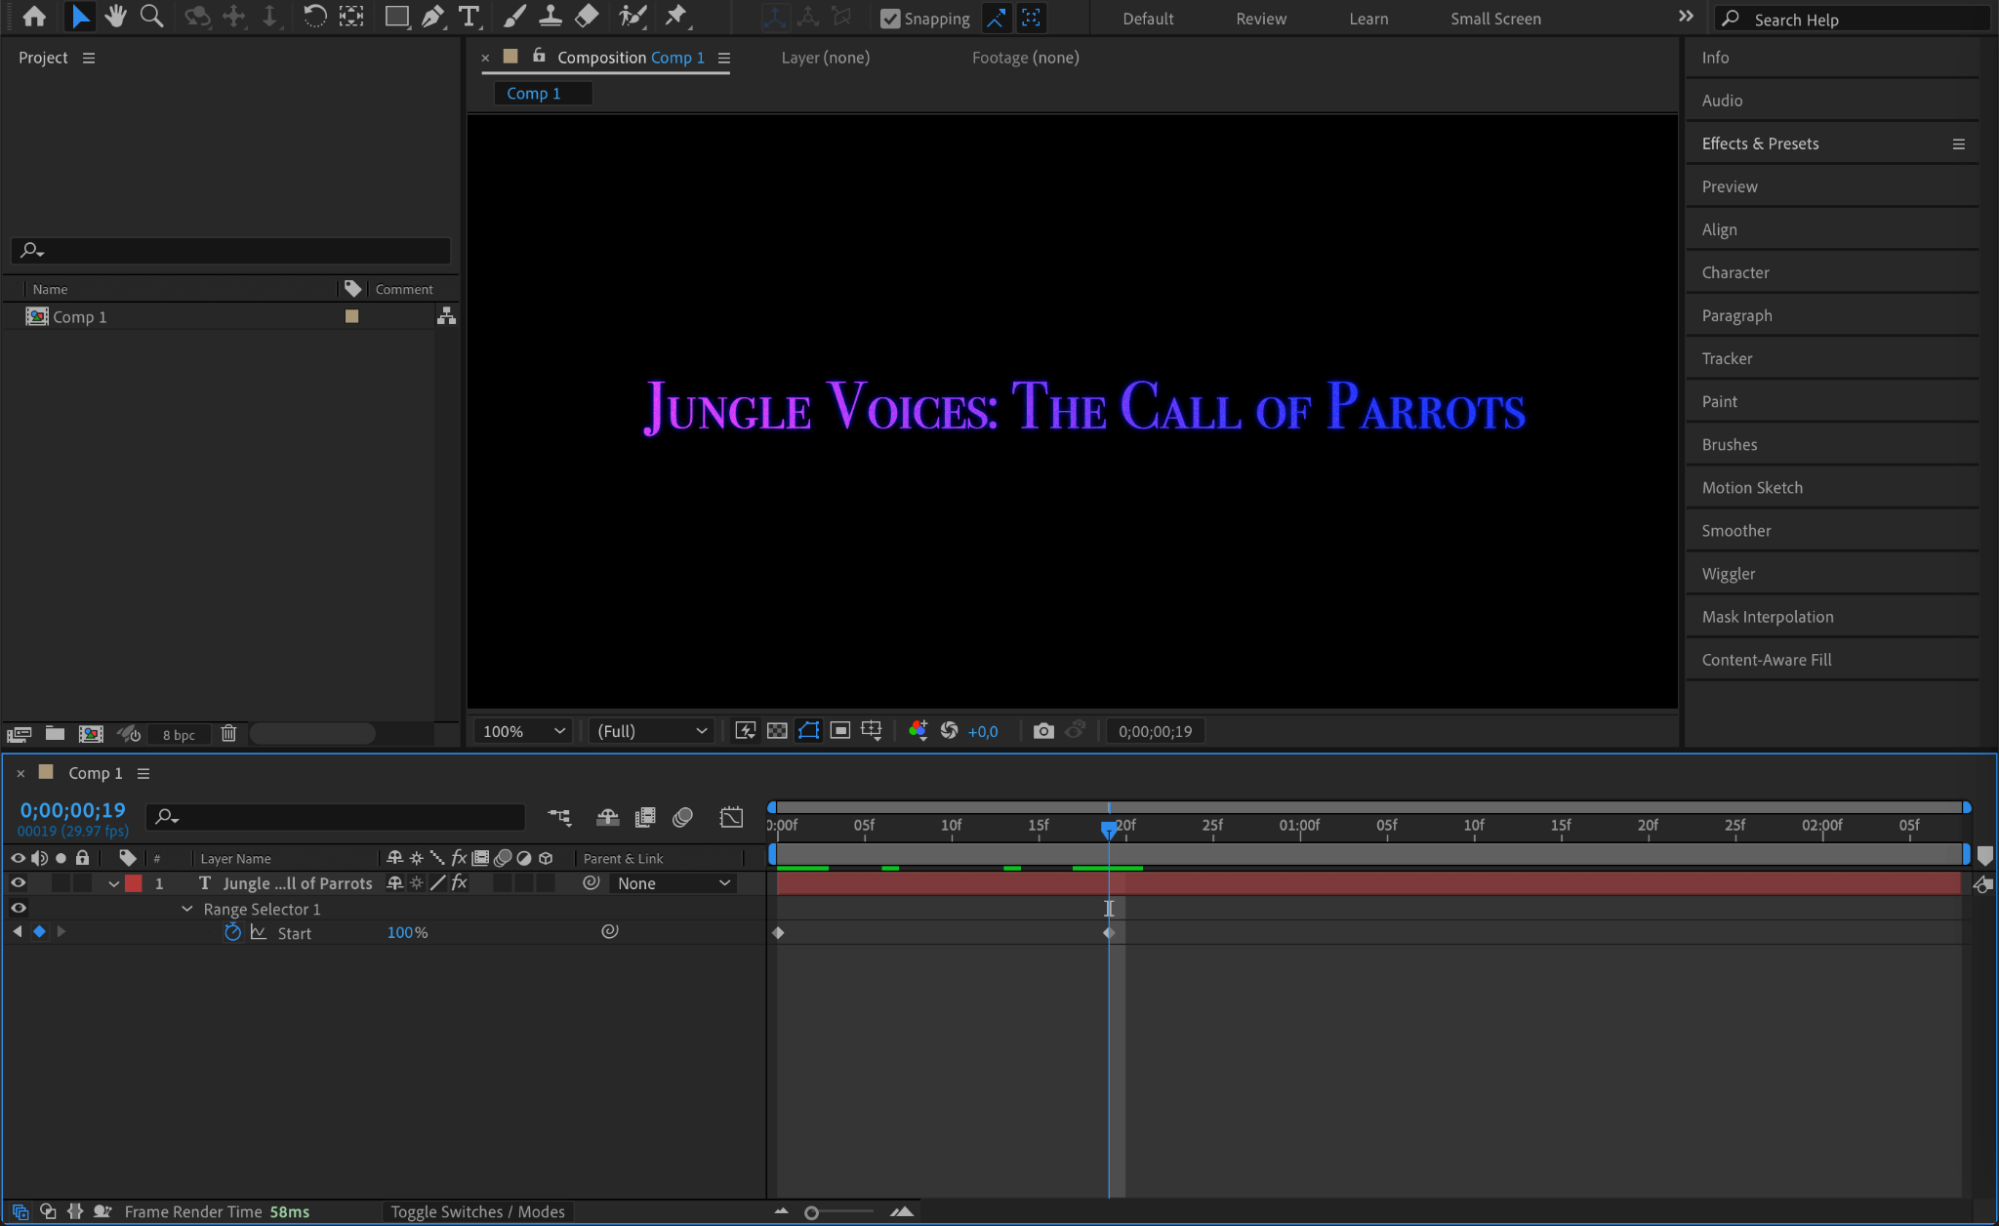Image resolution: width=1999 pixels, height=1226 pixels.
Task: Open the Effects & Presets panel
Action: pos(1759,143)
